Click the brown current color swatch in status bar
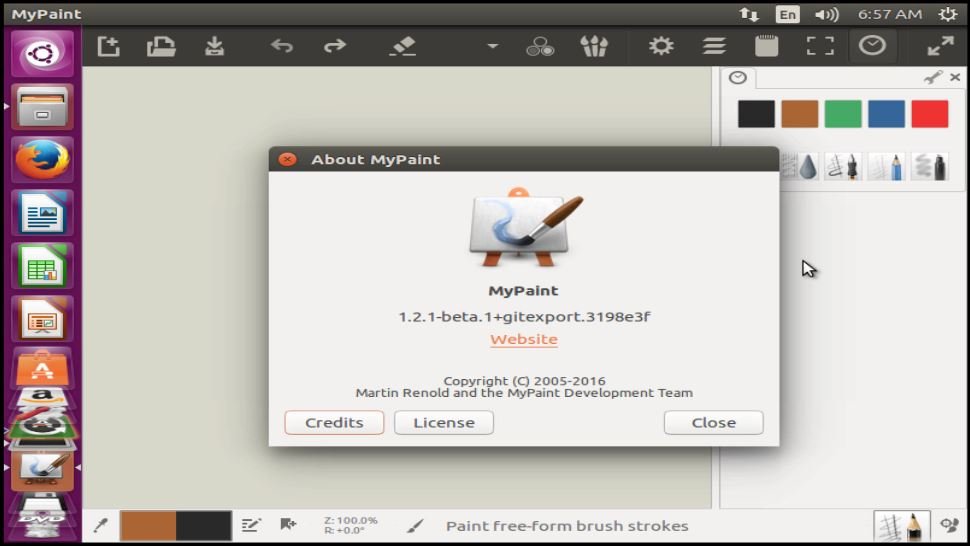 (148, 526)
